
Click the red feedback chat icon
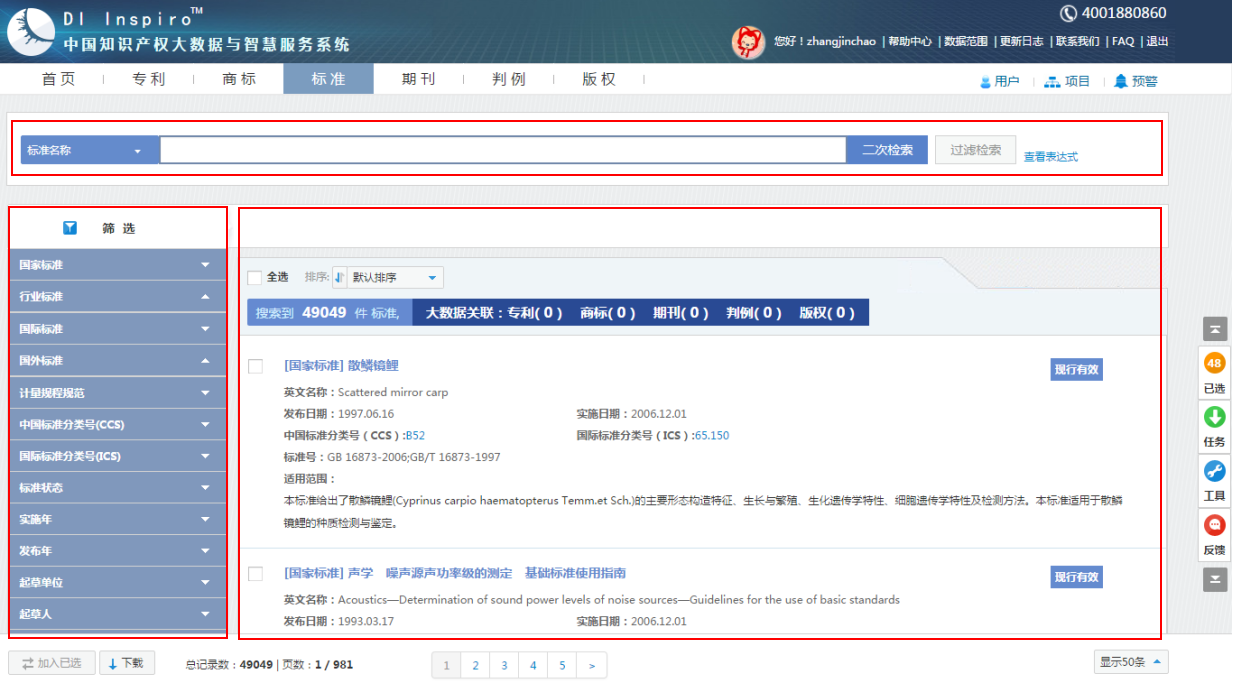pyautogui.click(x=1214, y=525)
